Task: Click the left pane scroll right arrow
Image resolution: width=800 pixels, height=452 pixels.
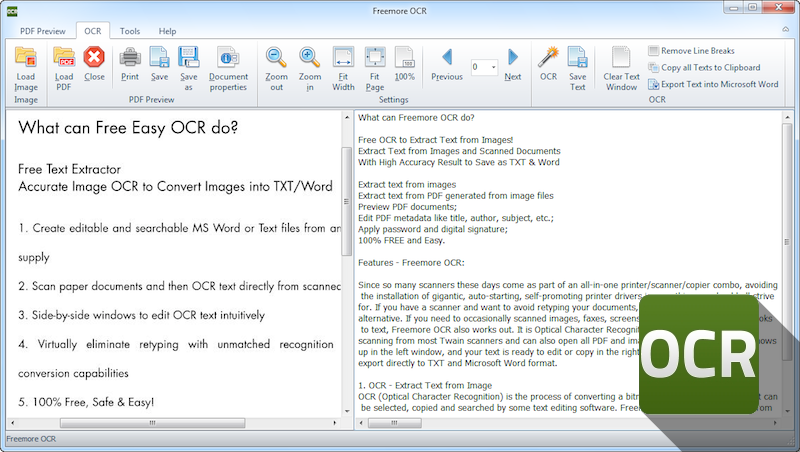Action: (x=335, y=423)
